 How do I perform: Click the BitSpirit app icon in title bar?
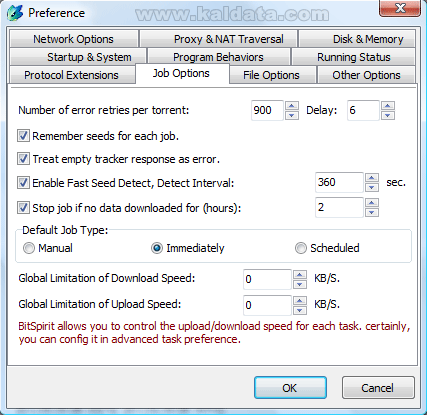pyautogui.click(x=15, y=13)
